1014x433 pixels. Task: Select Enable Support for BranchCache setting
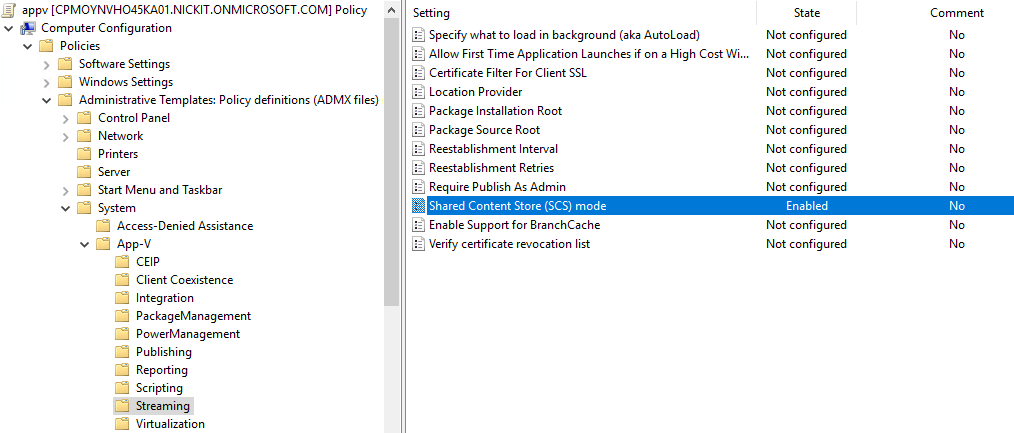(x=514, y=225)
